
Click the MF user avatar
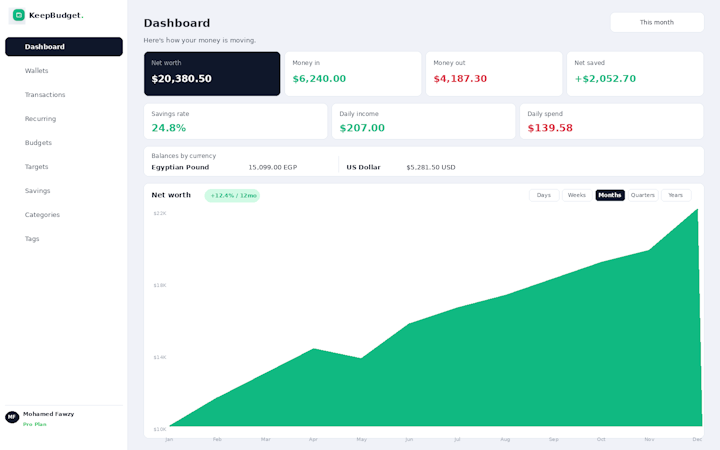tap(12, 417)
